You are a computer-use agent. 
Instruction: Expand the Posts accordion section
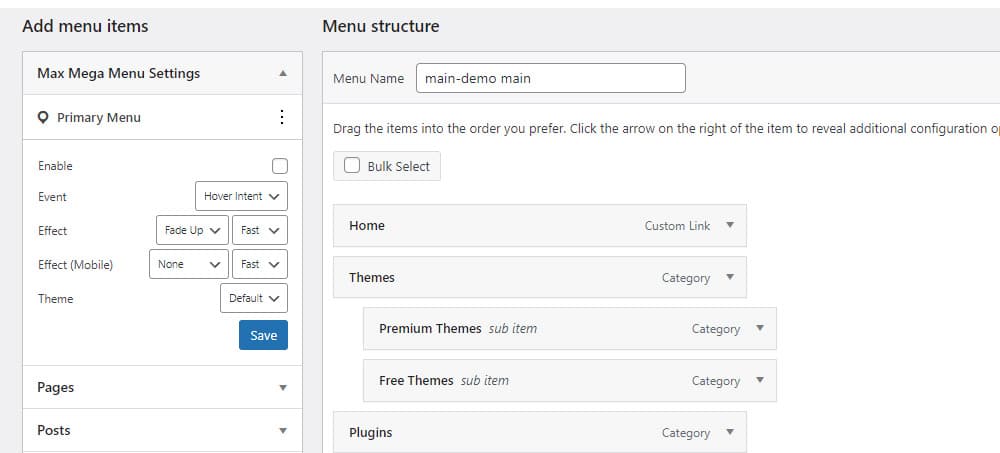coord(163,431)
